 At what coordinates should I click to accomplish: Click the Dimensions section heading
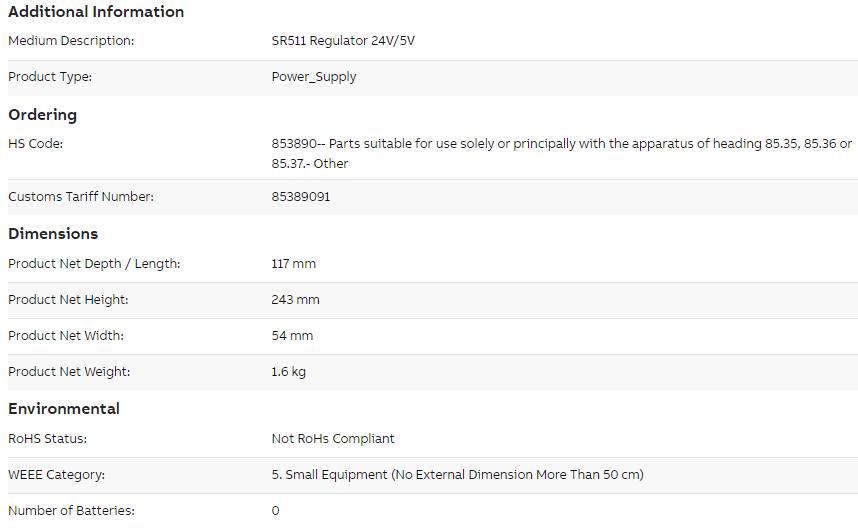(x=53, y=234)
